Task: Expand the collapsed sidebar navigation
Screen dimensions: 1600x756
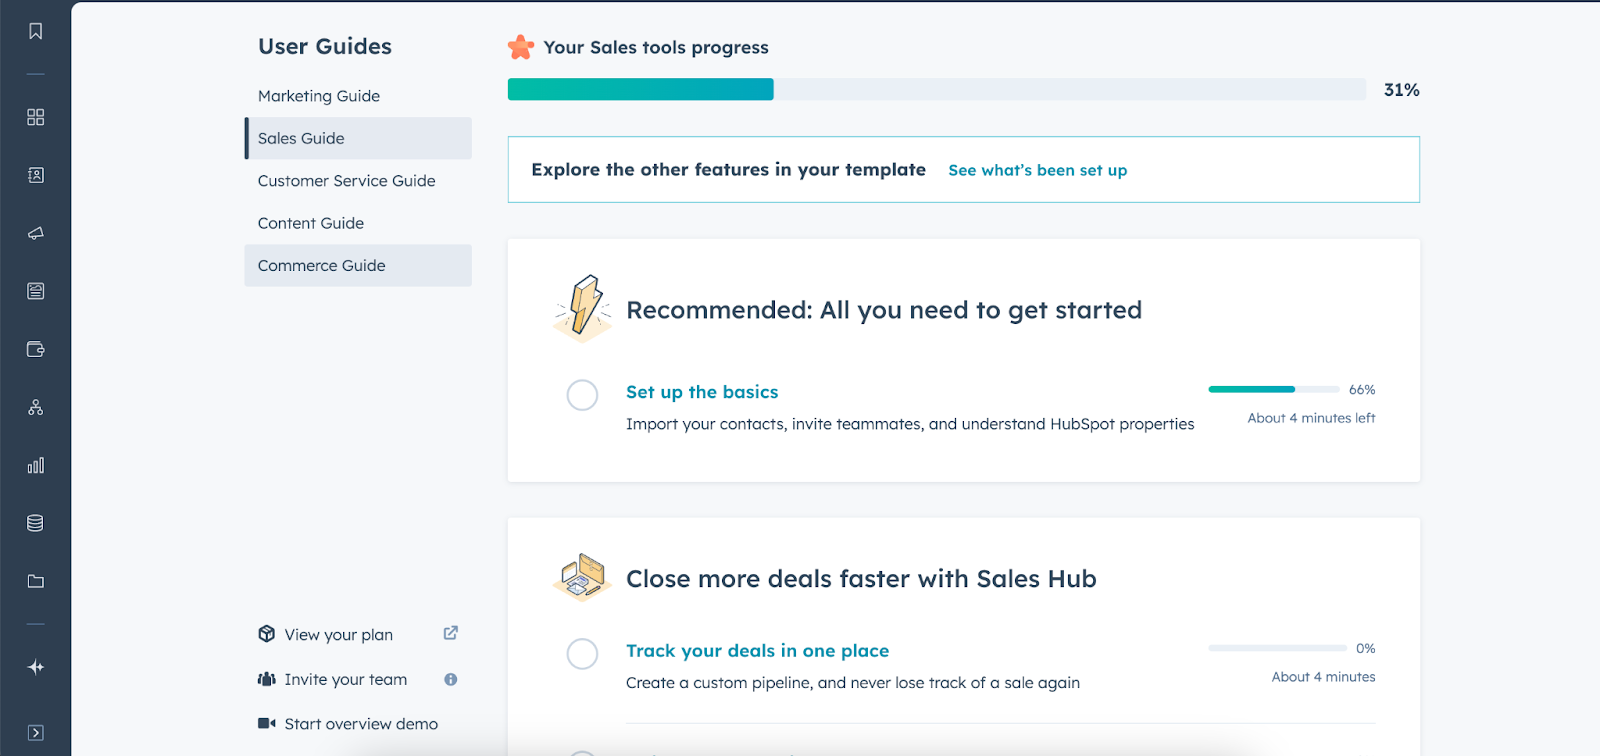Action: (x=36, y=732)
